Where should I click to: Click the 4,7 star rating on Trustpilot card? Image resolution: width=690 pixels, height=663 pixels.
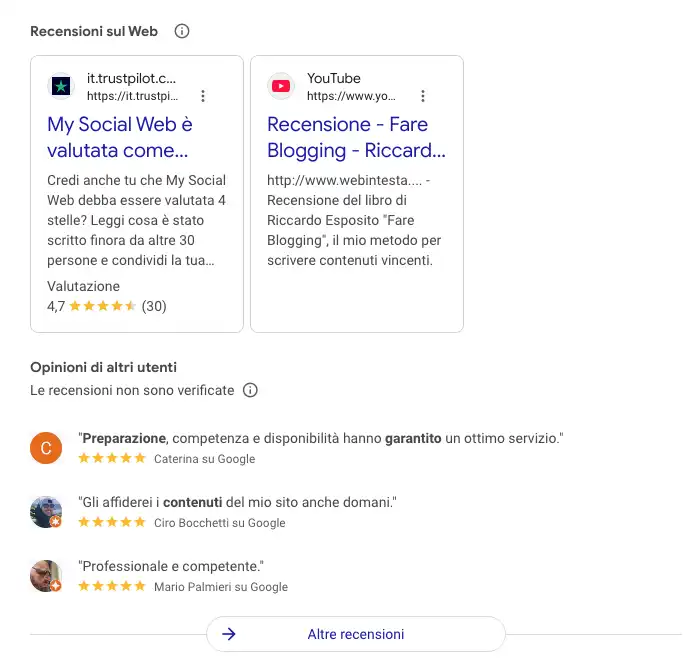click(x=106, y=306)
